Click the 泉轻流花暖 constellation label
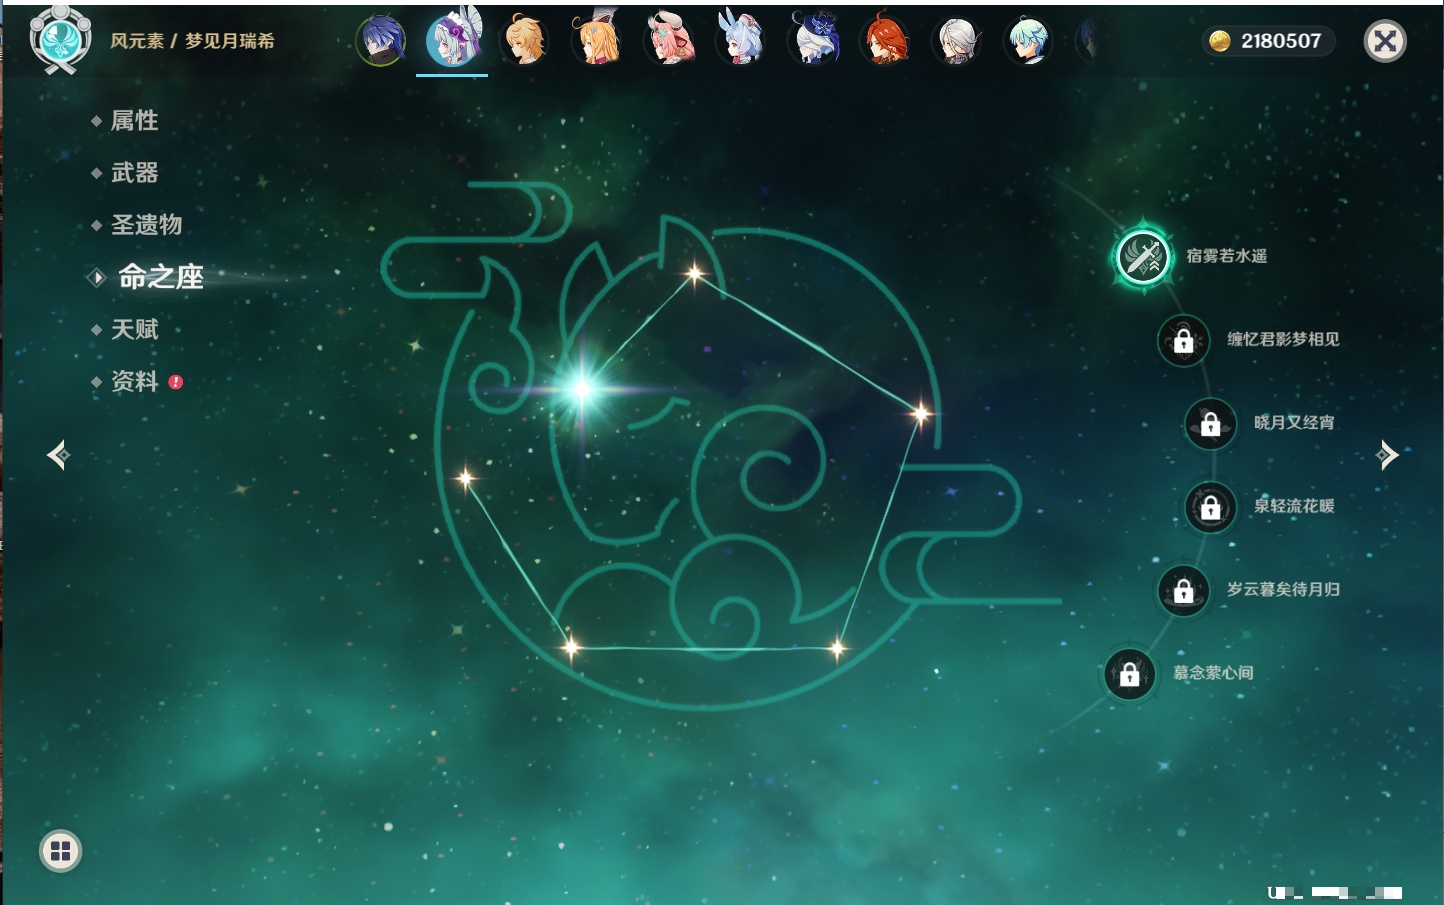1444x905 pixels. click(1294, 506)
